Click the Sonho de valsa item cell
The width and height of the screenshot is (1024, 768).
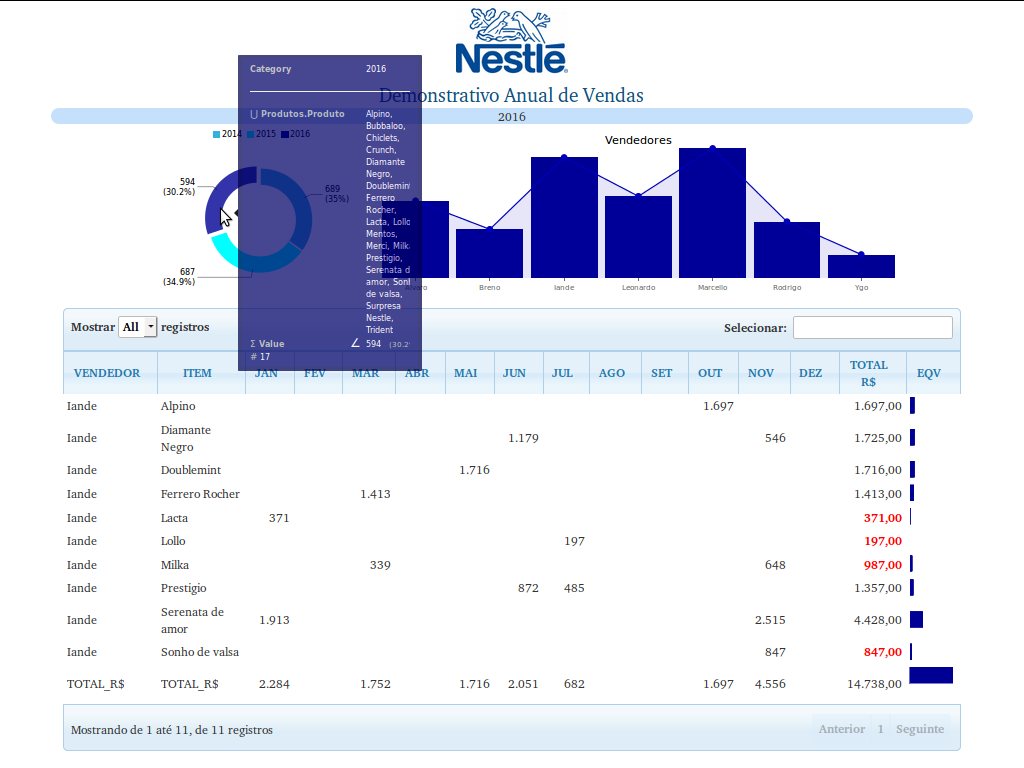200,652
